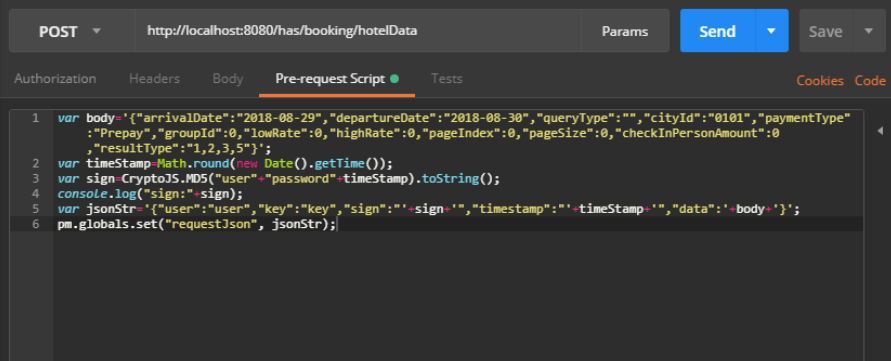Click line number 3 in the gutter

[36, 179]
